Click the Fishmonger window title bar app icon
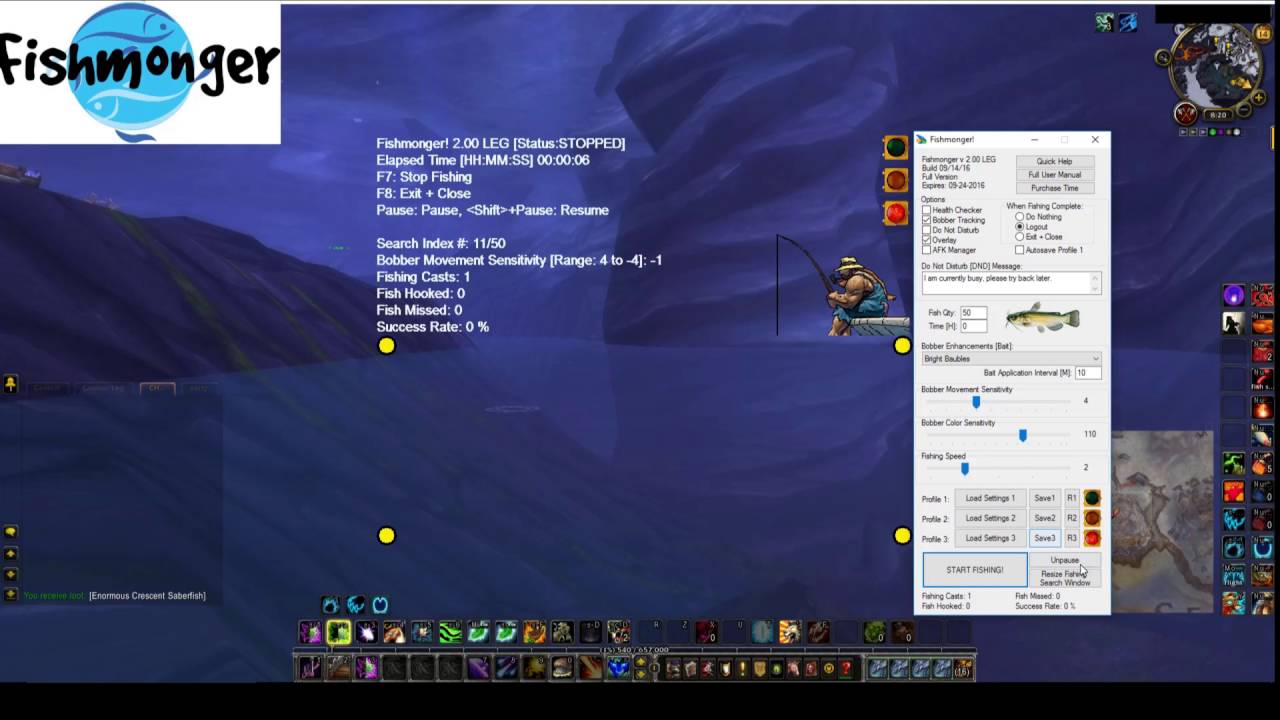The height and width of the screenshot is (720, 1280). (922, 139)
